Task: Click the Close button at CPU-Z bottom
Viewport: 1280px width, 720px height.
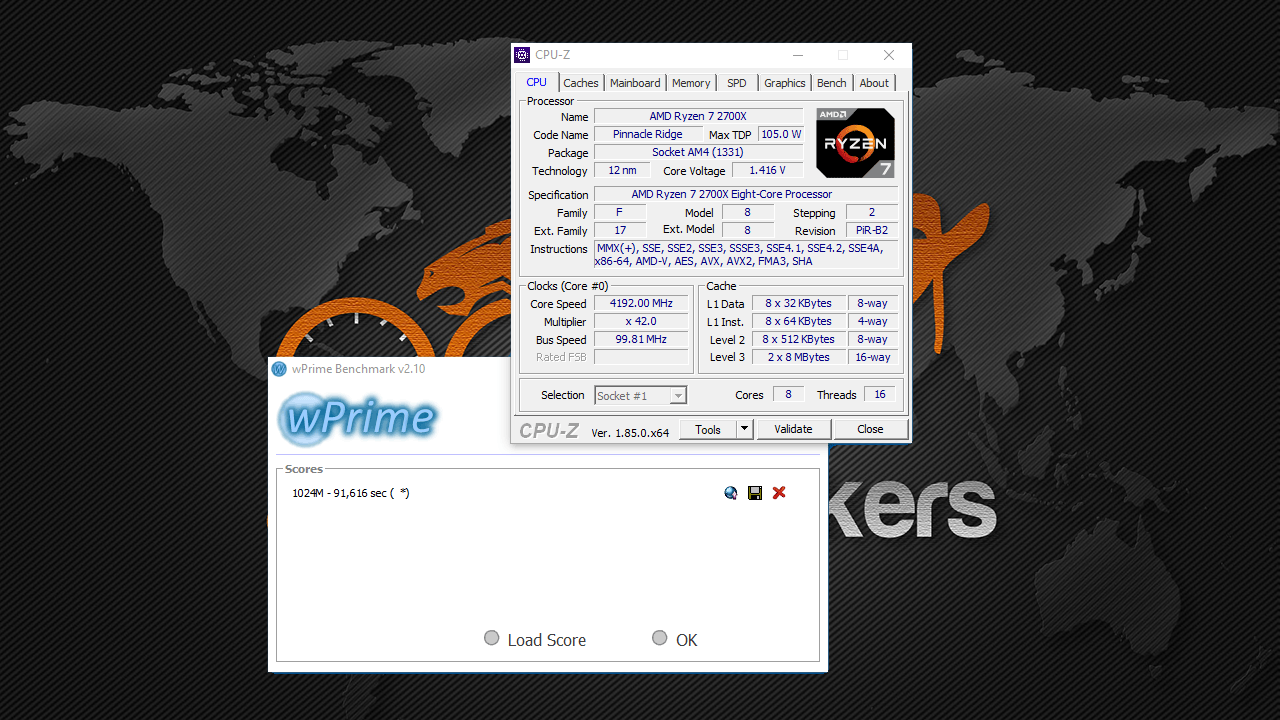Action: (x=870, y=429)
